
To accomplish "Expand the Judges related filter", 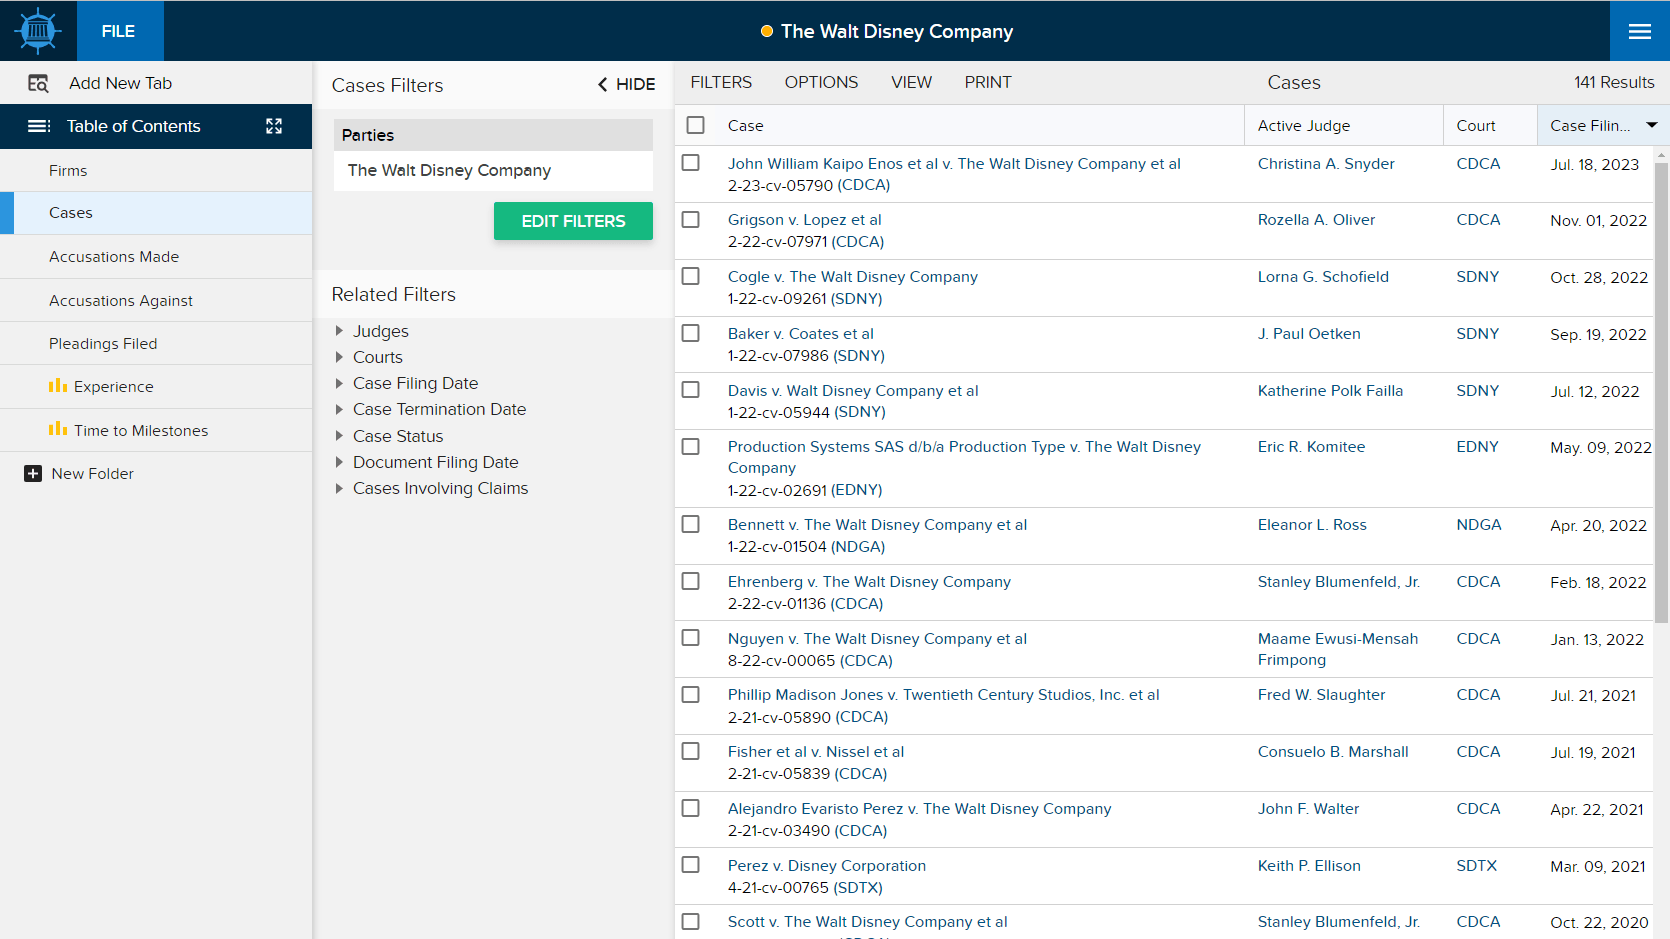I will [340, 331].
